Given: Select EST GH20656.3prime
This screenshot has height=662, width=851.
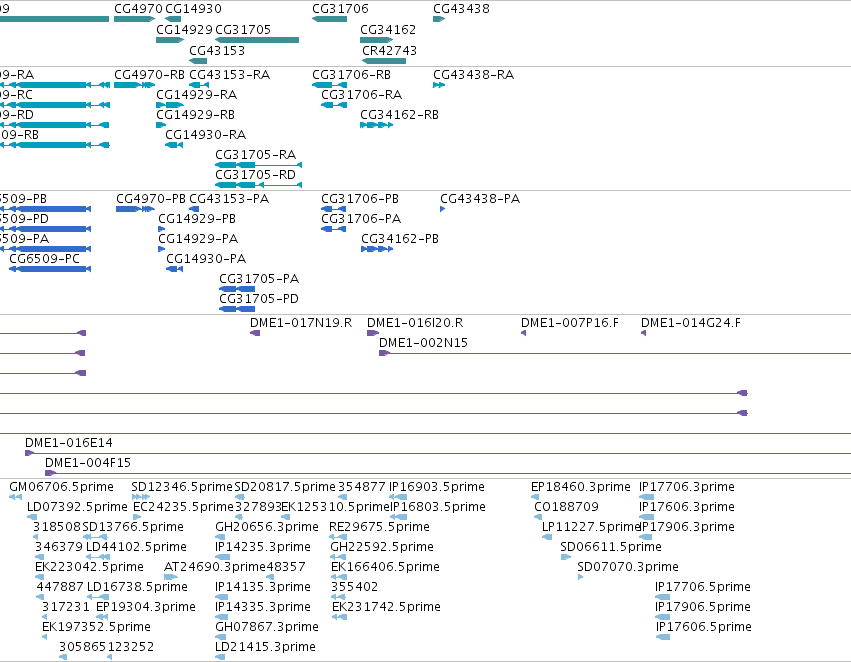Looking at the screenshot, I should click(x=267, y=527).
